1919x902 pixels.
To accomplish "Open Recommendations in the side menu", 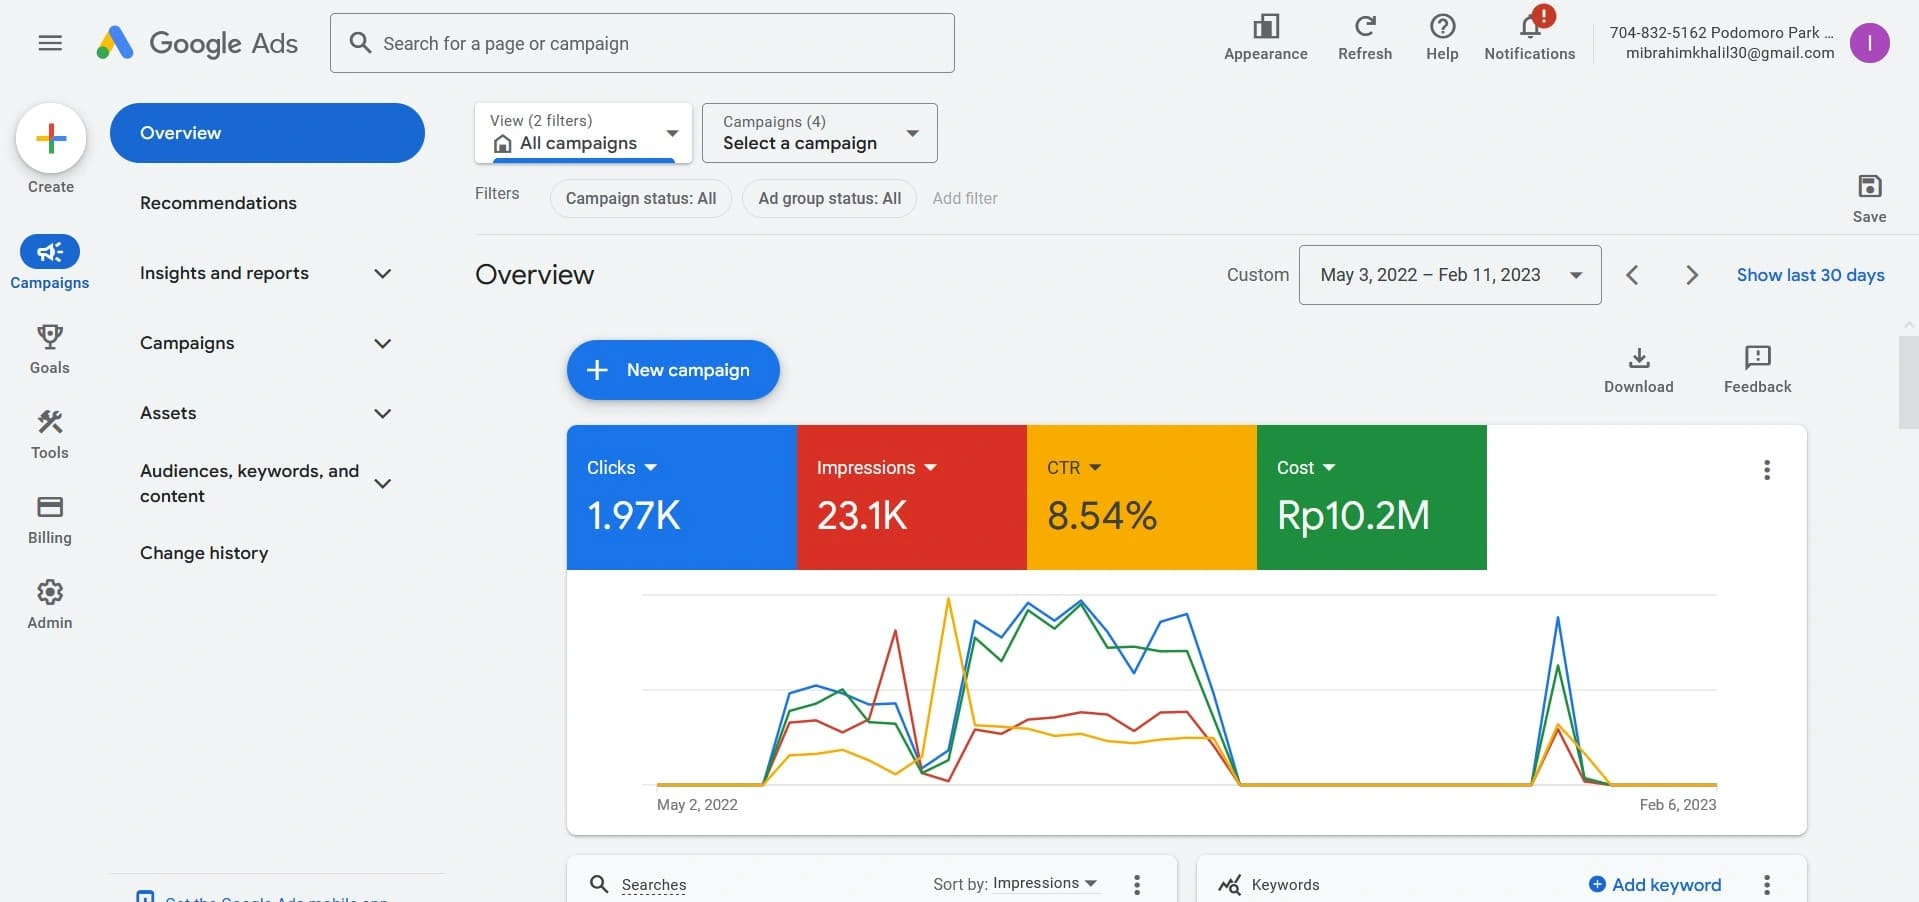I will coord(218,203).
